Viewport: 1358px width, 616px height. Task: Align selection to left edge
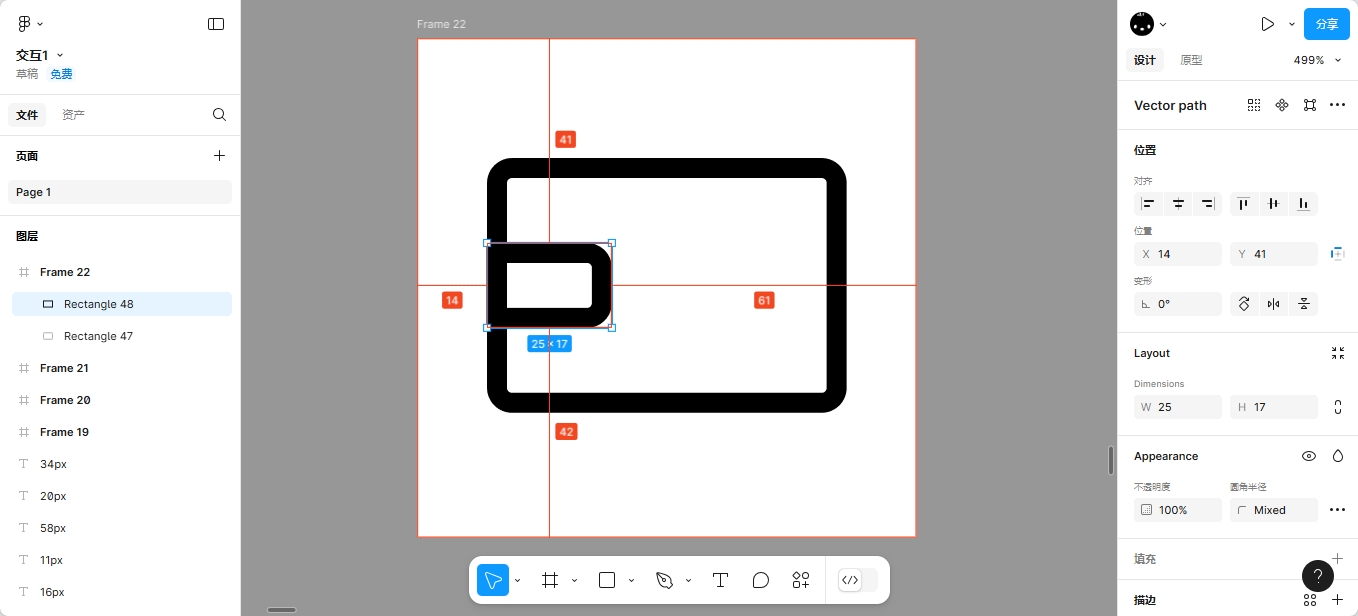[1148, 204]
